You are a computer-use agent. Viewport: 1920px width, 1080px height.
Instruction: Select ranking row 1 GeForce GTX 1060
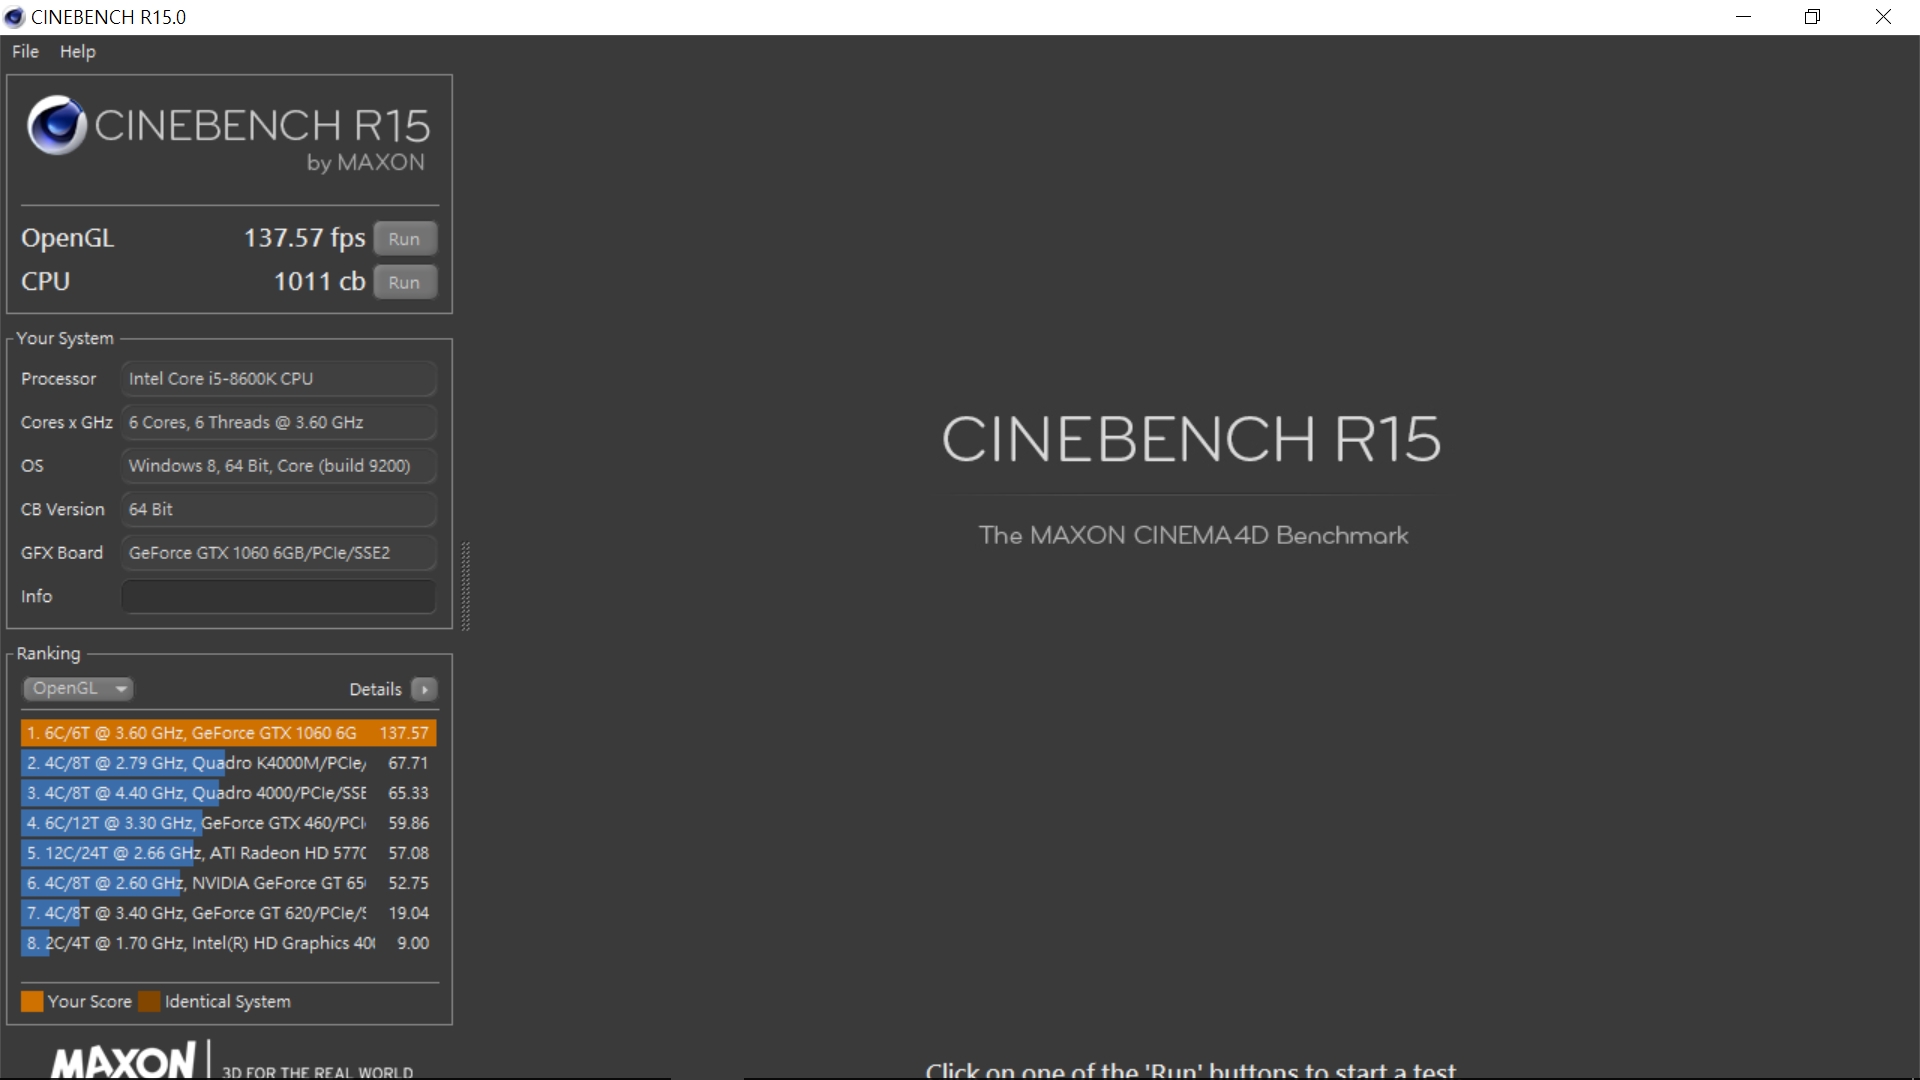click(229, 733)
